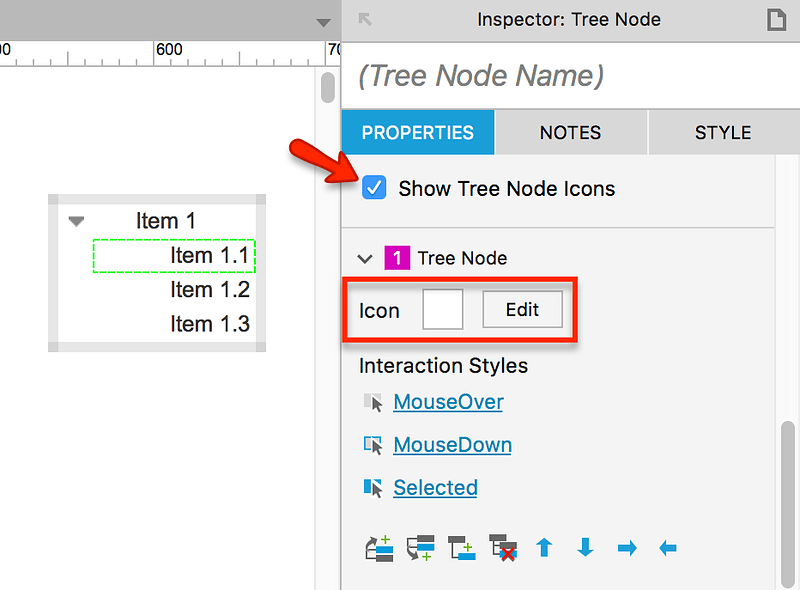This screenshot has width=800, height=590.
Task: Collapse Item 1 tree node triangle
Action: point(77,222)
